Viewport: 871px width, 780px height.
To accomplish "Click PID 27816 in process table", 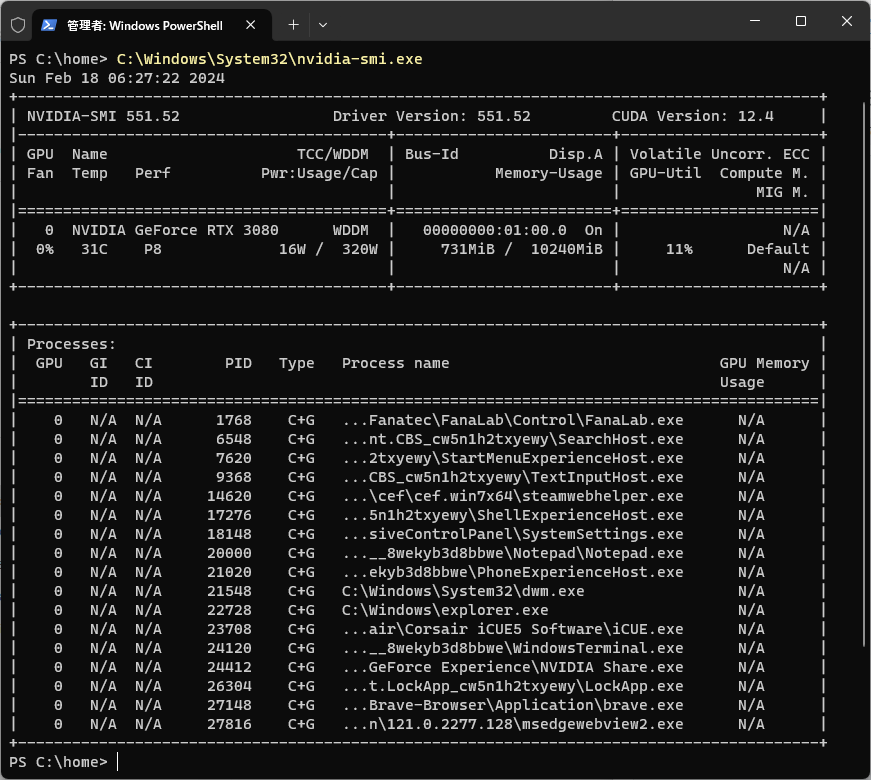I will 229,724.
